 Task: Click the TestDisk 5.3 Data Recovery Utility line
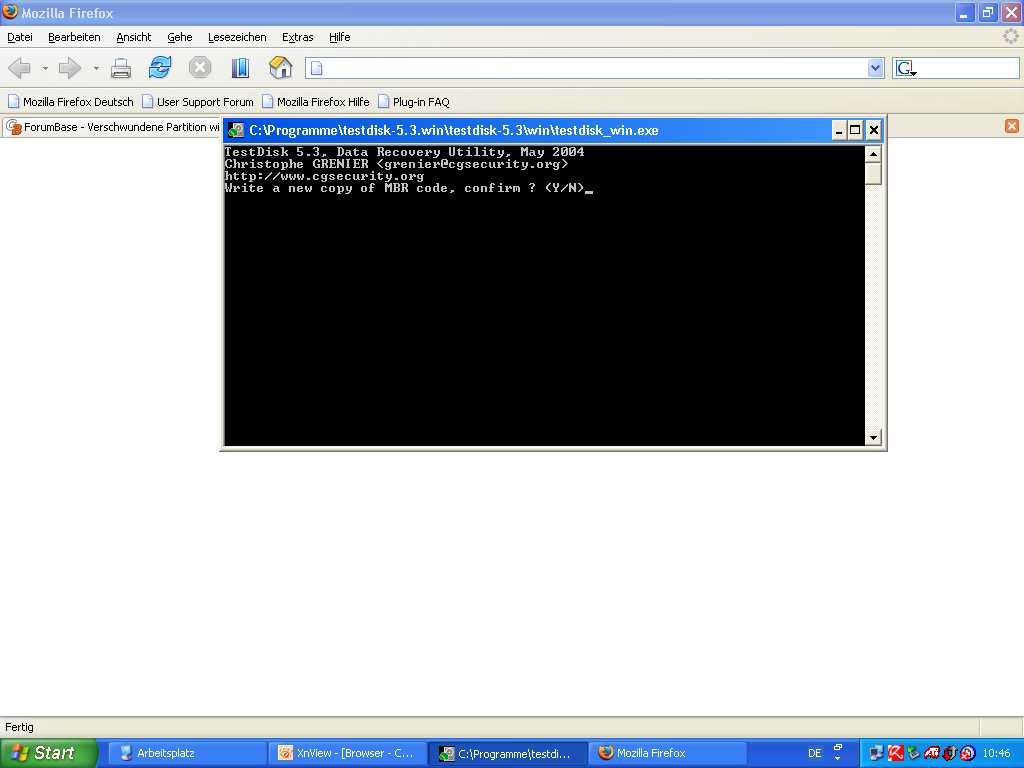click(404, 152)
